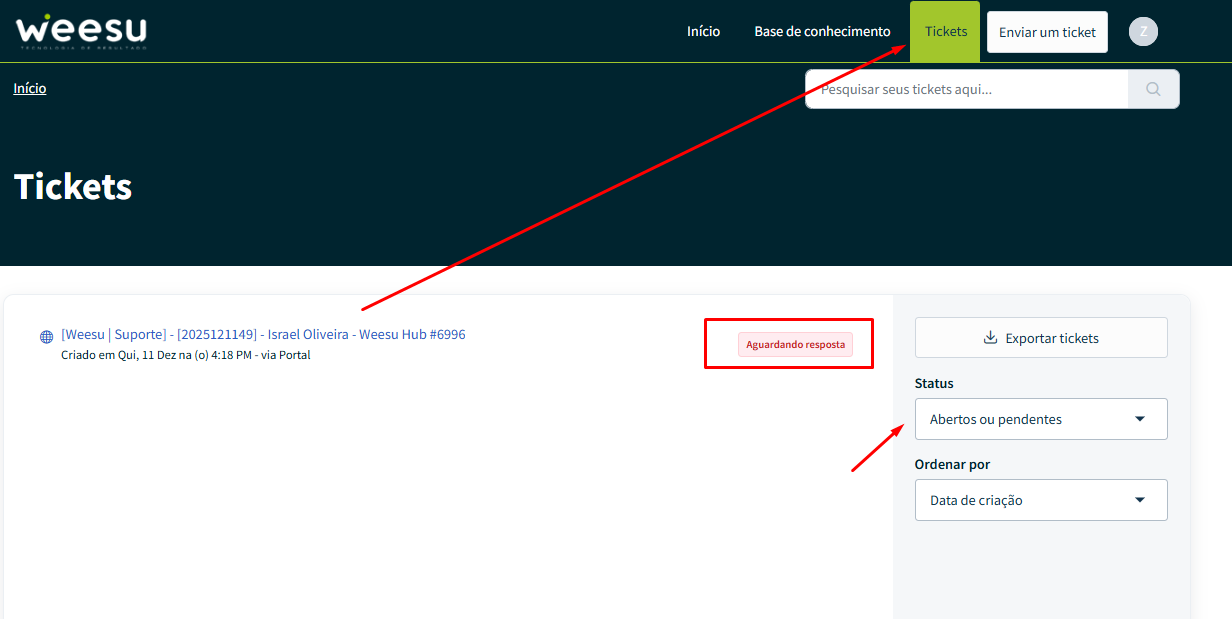
Task: Click the Aguardando resposta status badge
Action: click(x=795, y=344)
